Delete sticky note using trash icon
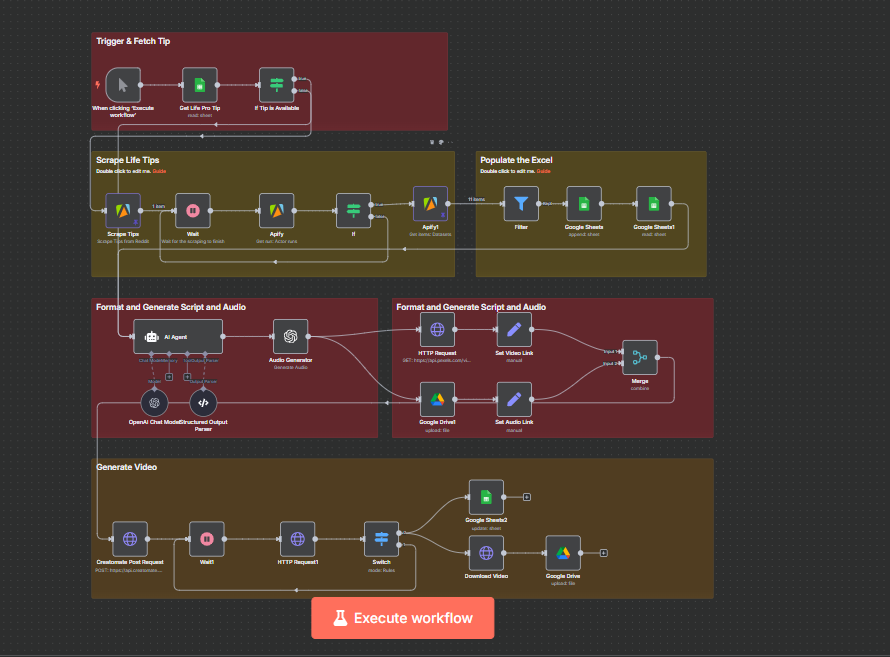This screenshot has height=657, width=890. pos(432,142)
